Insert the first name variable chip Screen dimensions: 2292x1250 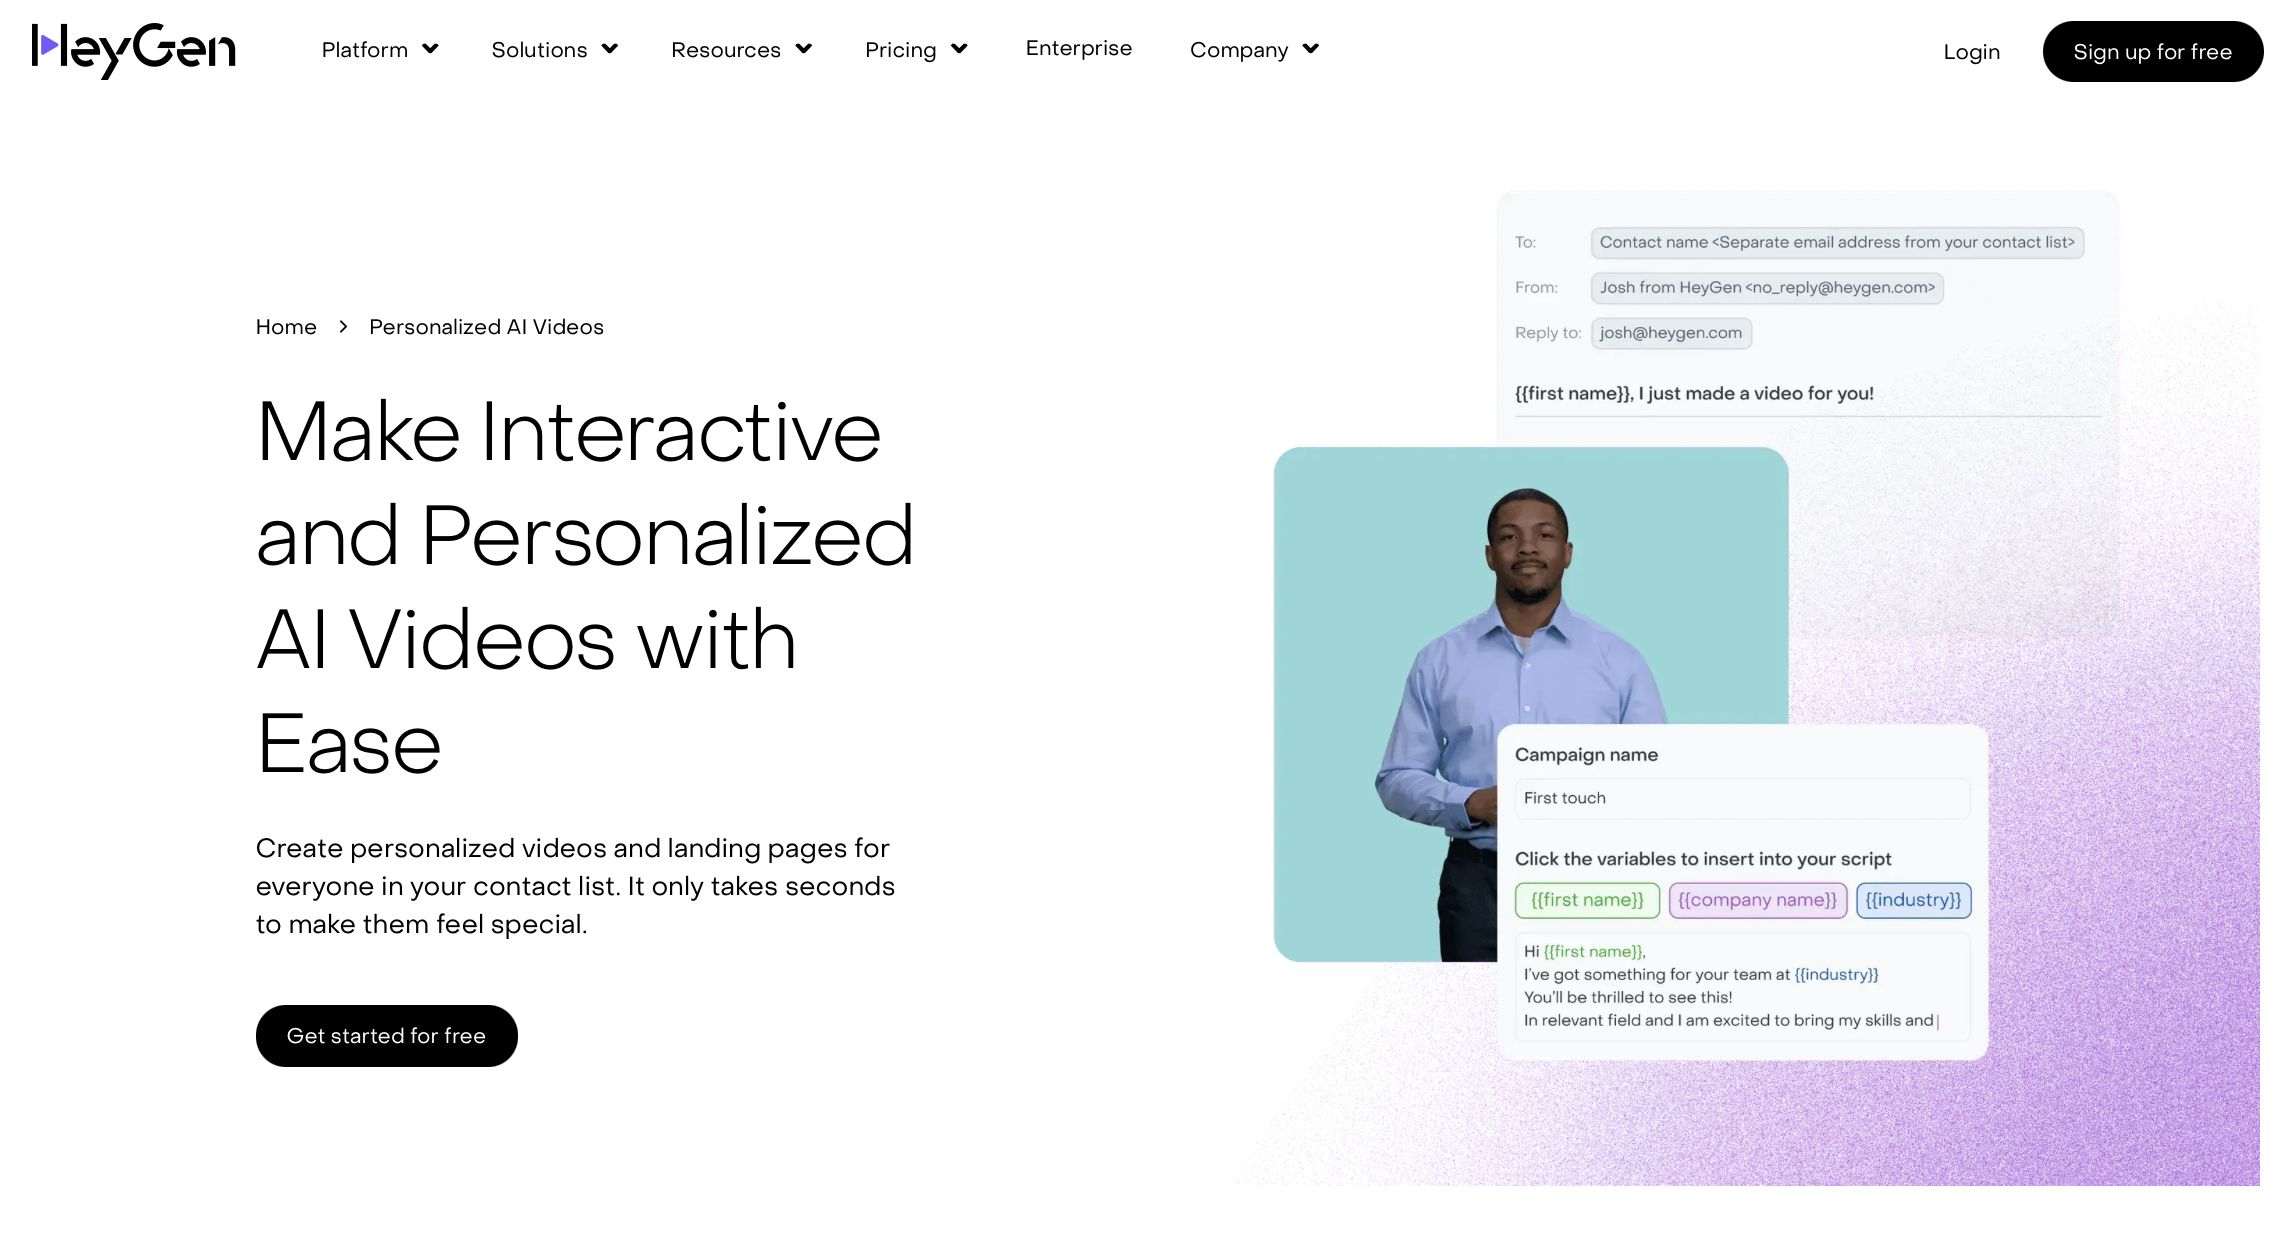pos(1587,900)
